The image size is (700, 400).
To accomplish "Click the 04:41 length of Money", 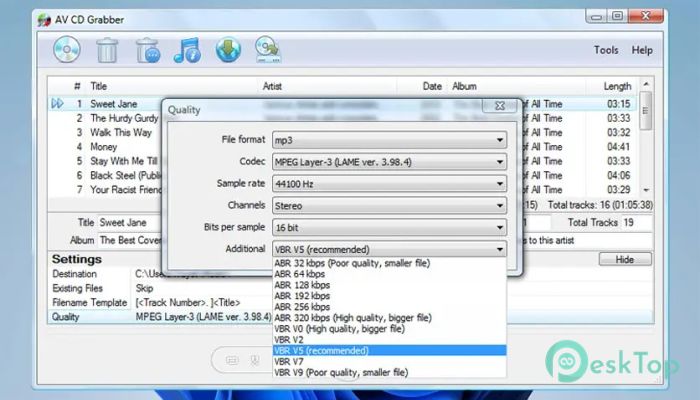I will [618, 147].
